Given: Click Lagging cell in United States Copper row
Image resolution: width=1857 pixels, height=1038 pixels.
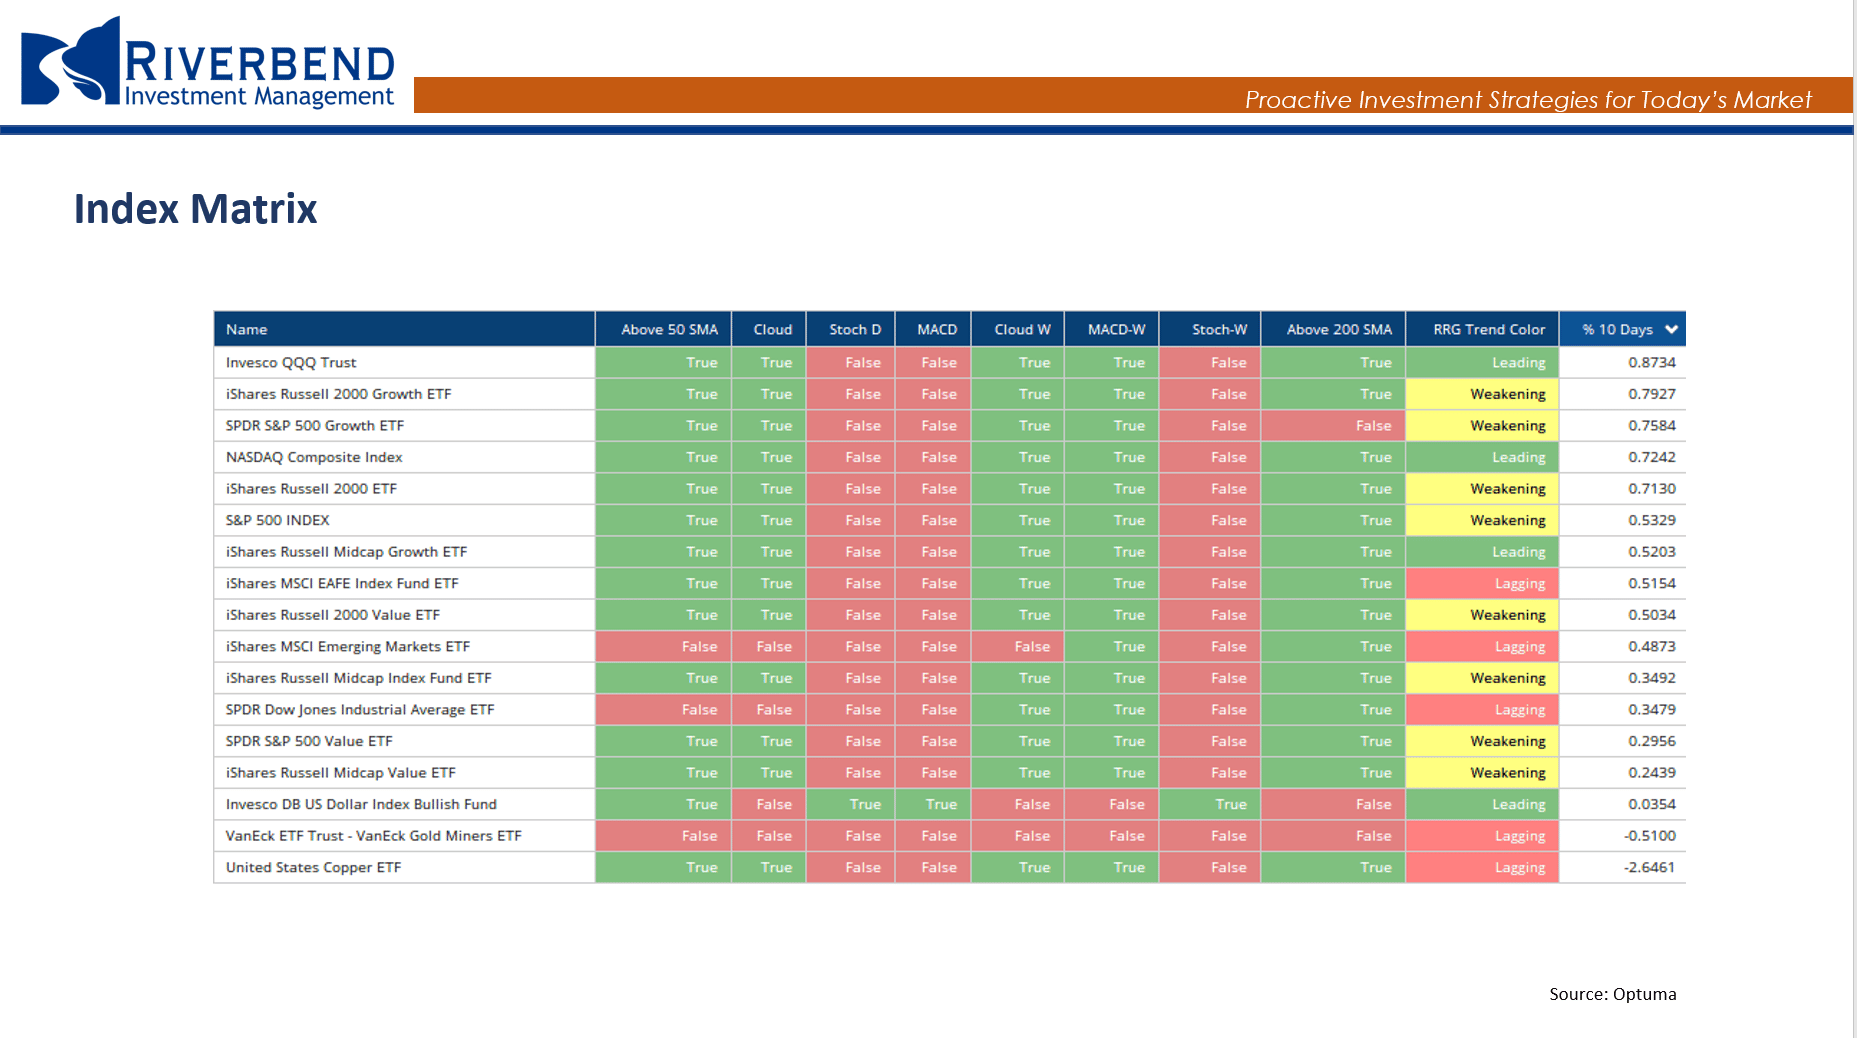Looking at the screenshot, I should 1483,867.
